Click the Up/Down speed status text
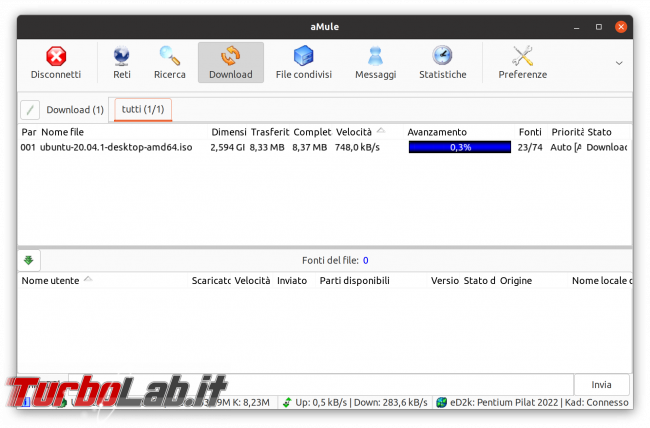This screenshot has height=428, width=650. click(361, 402)
